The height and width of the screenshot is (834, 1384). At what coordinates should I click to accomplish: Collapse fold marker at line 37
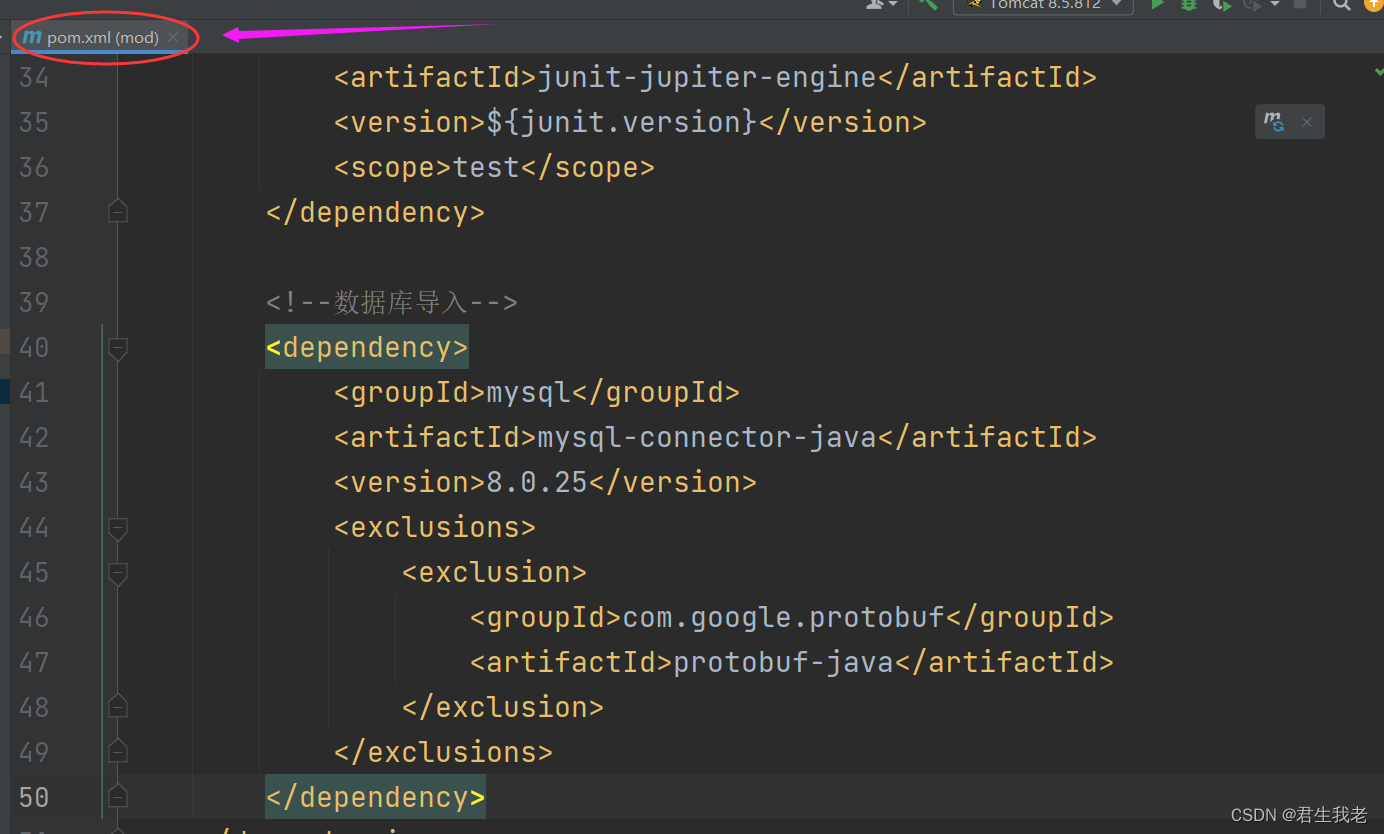pos(118,212)
